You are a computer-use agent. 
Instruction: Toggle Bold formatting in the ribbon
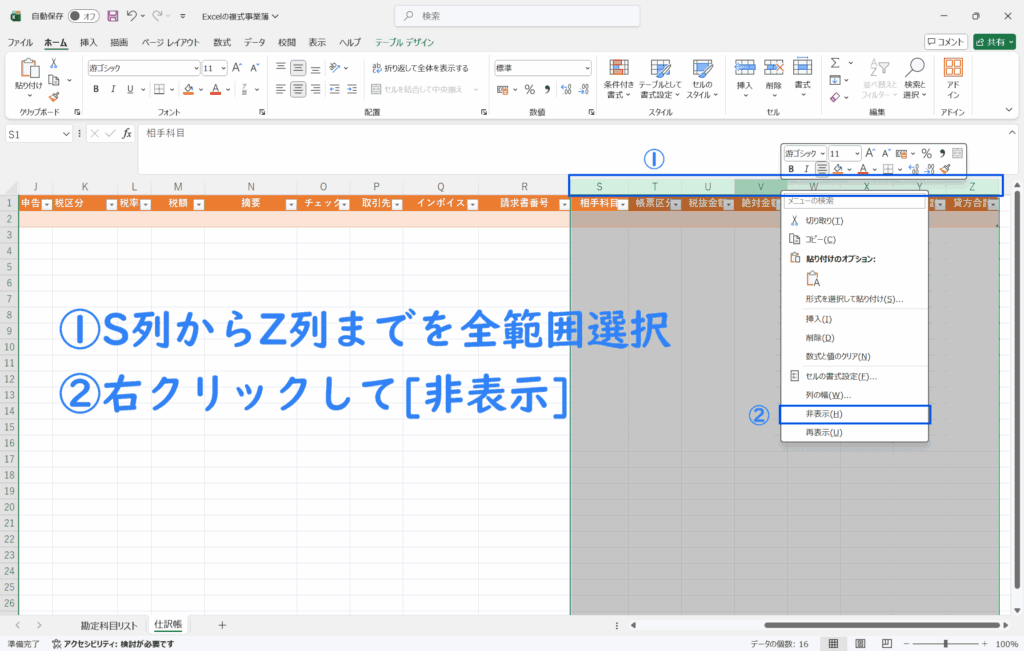coord(96,89)
